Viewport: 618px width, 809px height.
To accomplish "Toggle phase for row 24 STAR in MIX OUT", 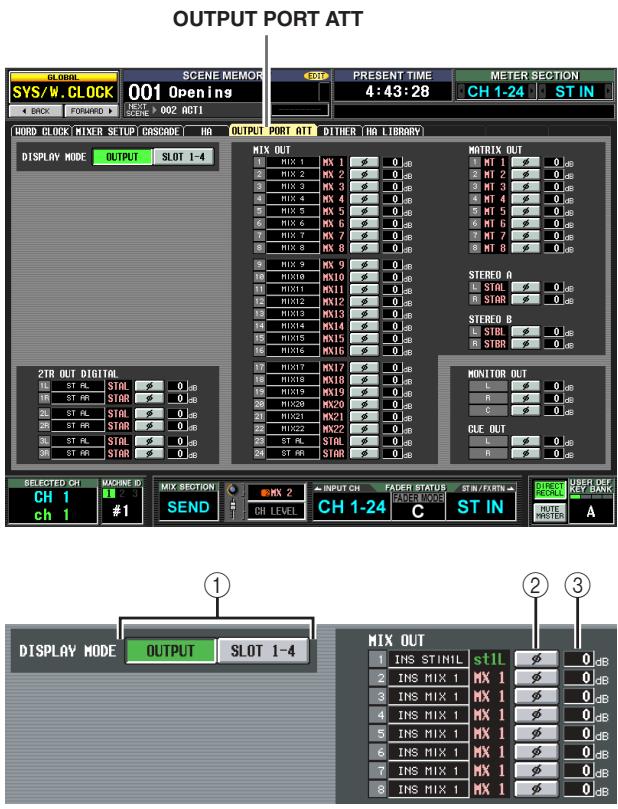I will click(364, 454).
